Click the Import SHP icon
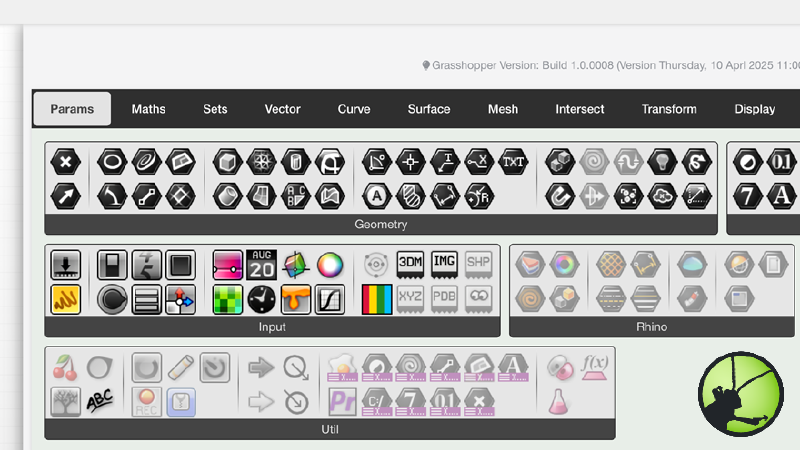 pos(479,265)
